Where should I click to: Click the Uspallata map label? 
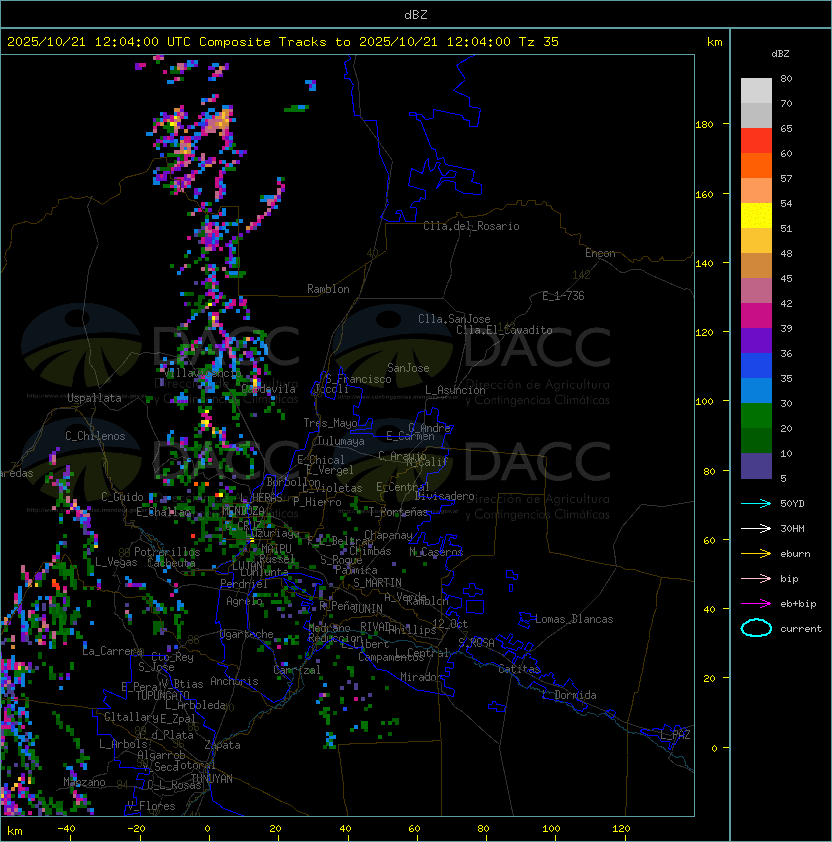pyautogui.click(x=94, y=398)
